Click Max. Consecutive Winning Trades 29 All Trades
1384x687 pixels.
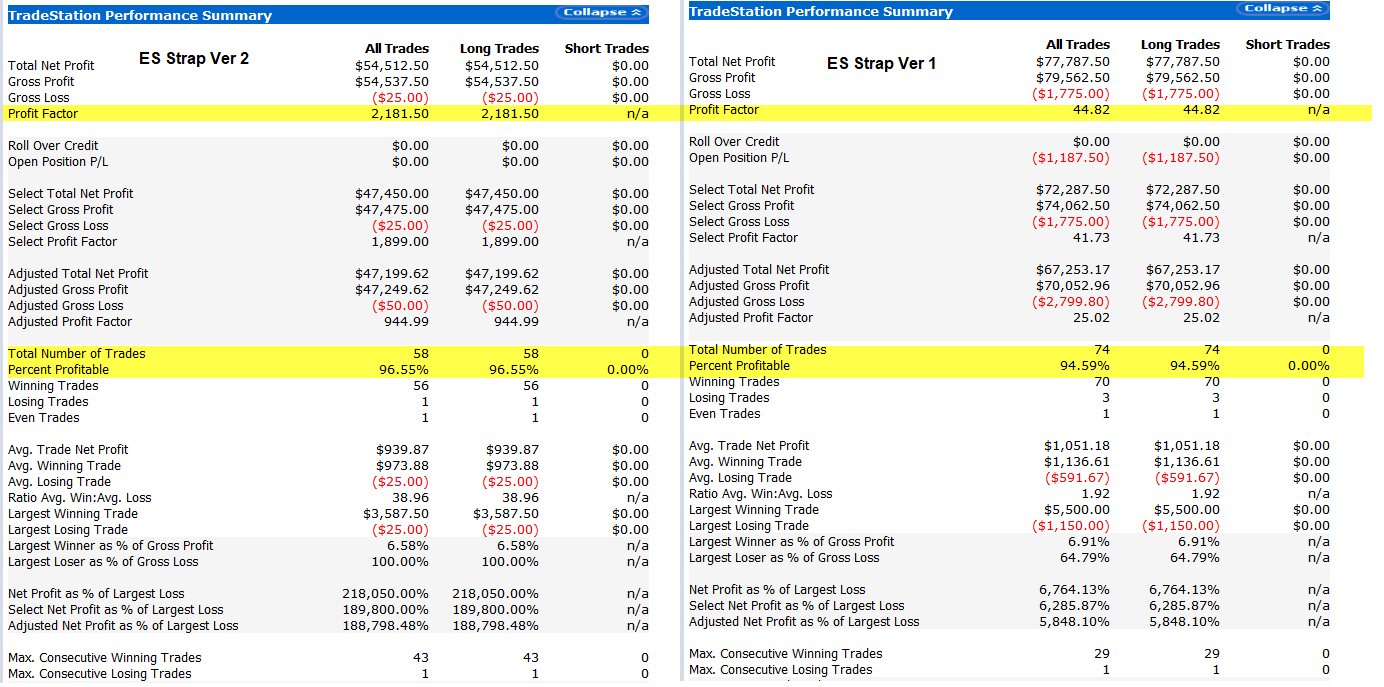pos(1101,653)
